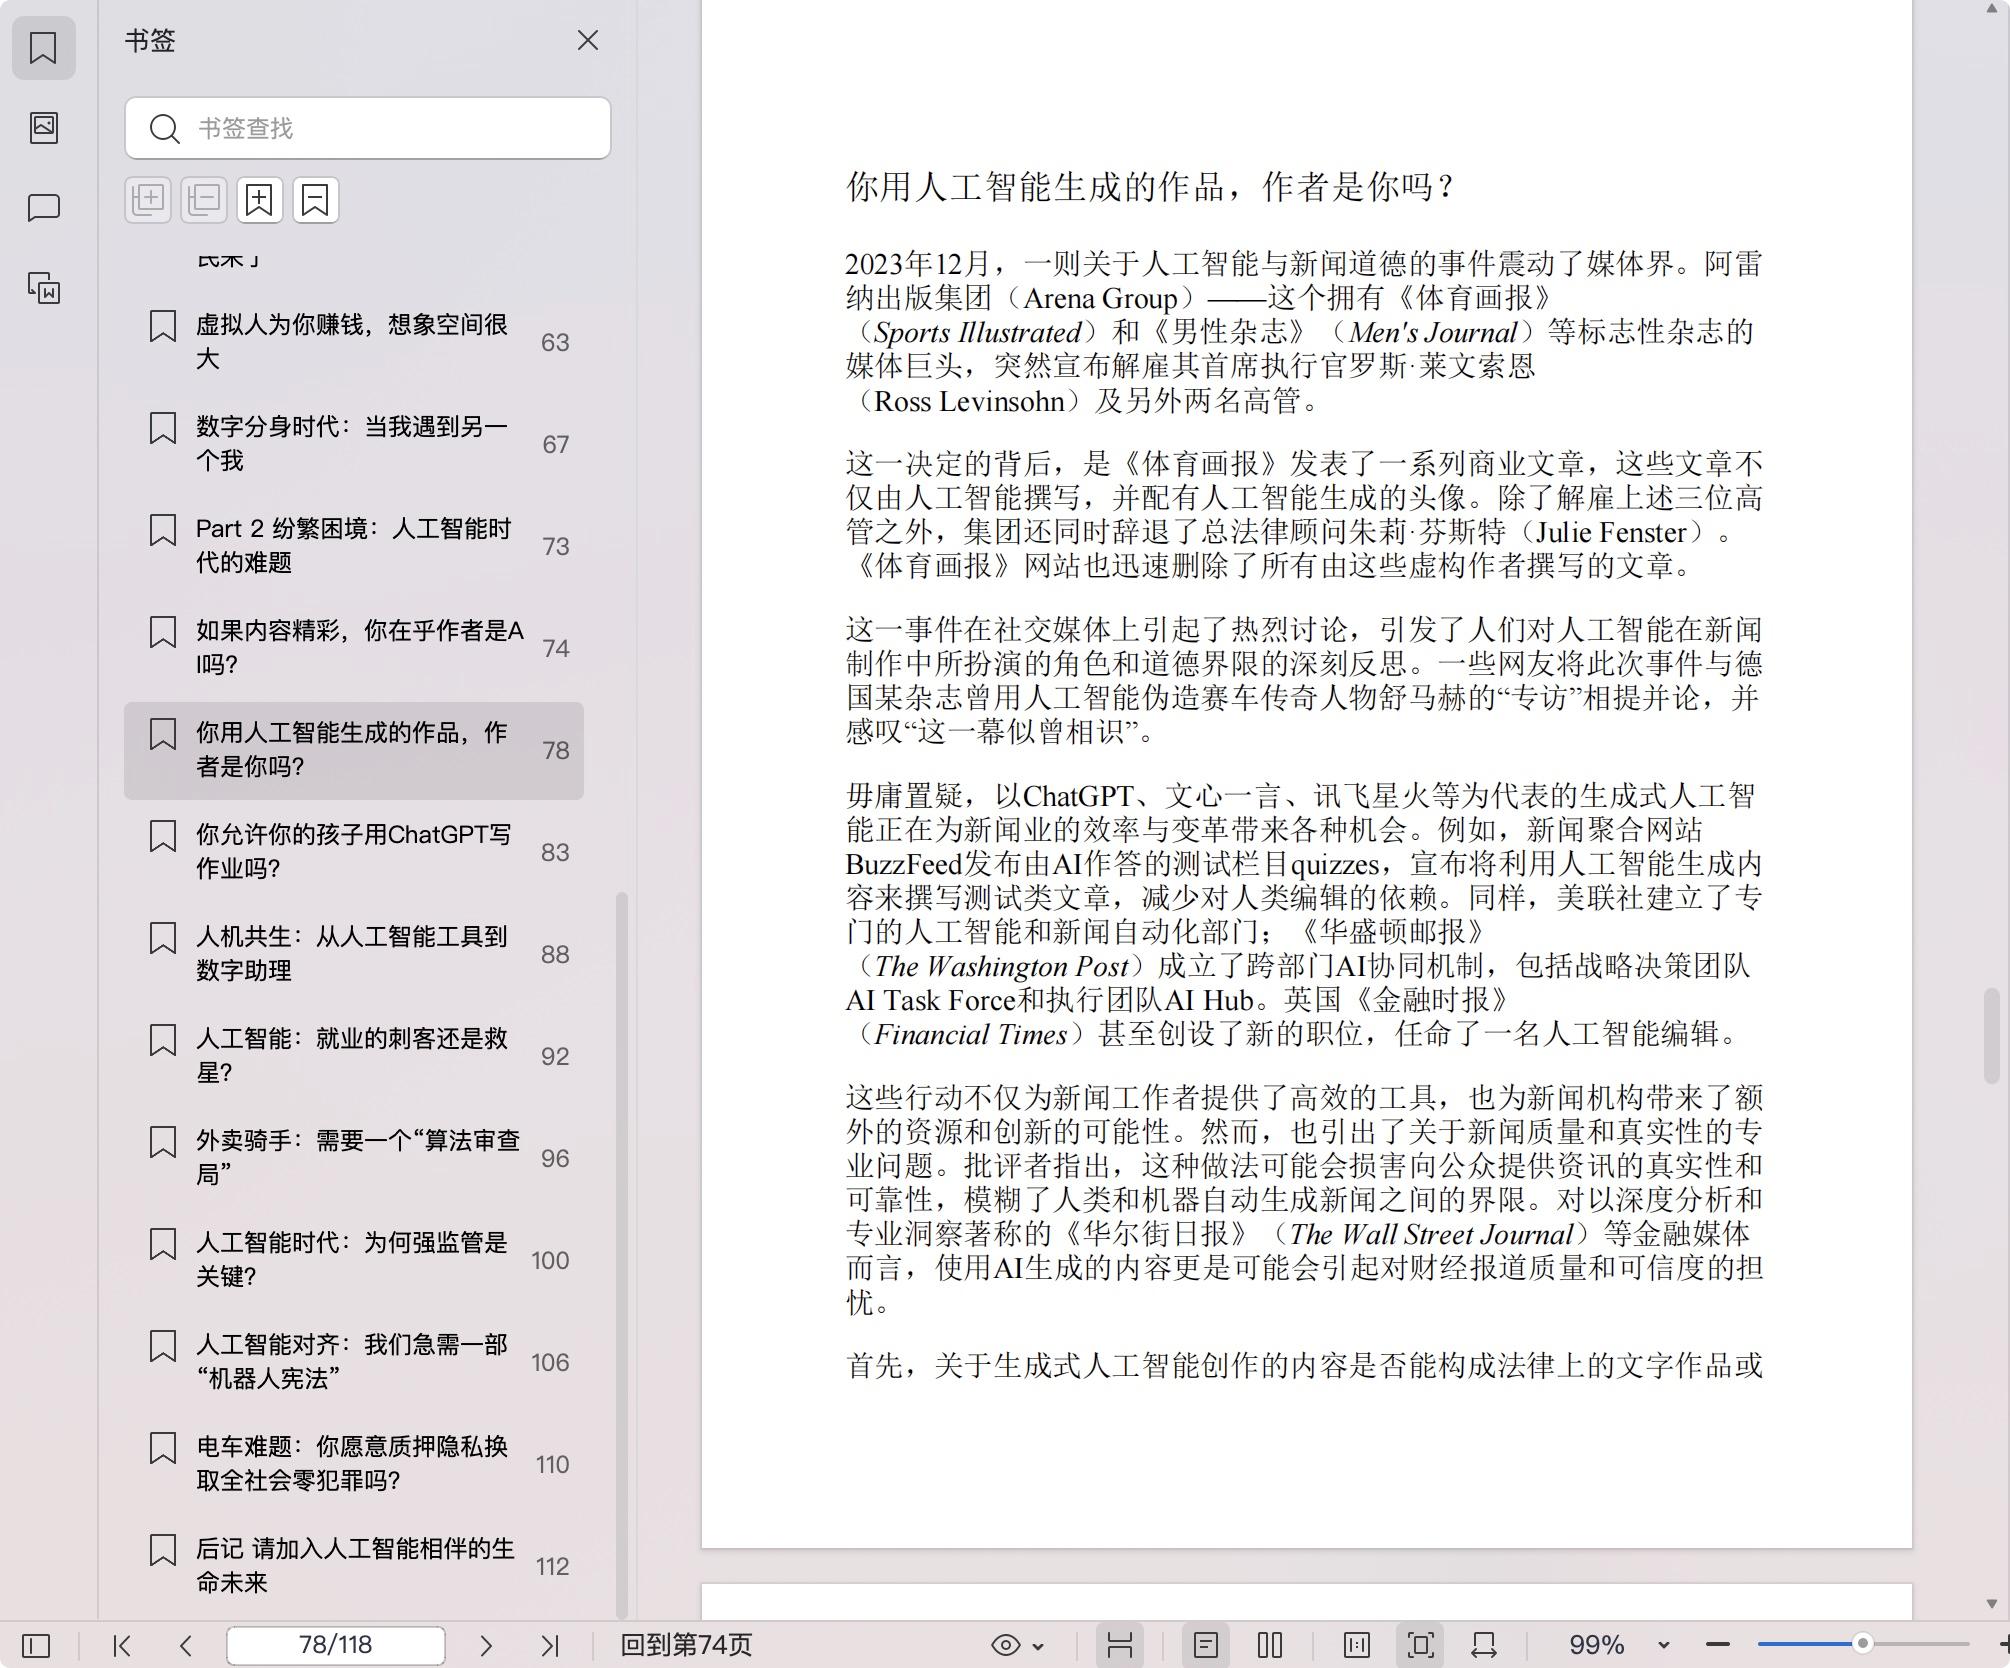Viewport: 2010px width, 1668px height.
Task: Set actual size zoom button
Action: click(1357, 1645)
